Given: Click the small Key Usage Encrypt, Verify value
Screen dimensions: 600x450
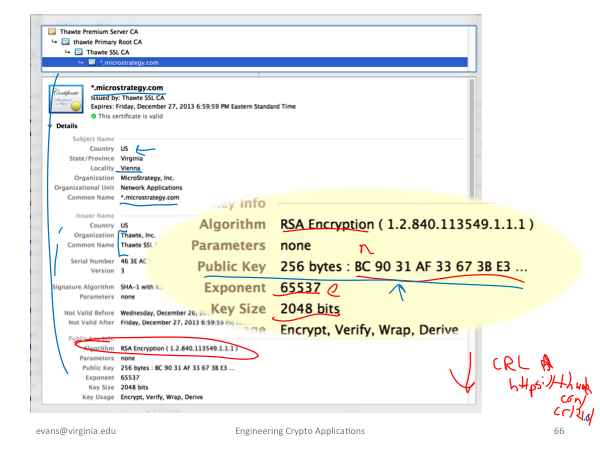Looking at the screenshot, I should pyautogui.click(x=162, y=397).
